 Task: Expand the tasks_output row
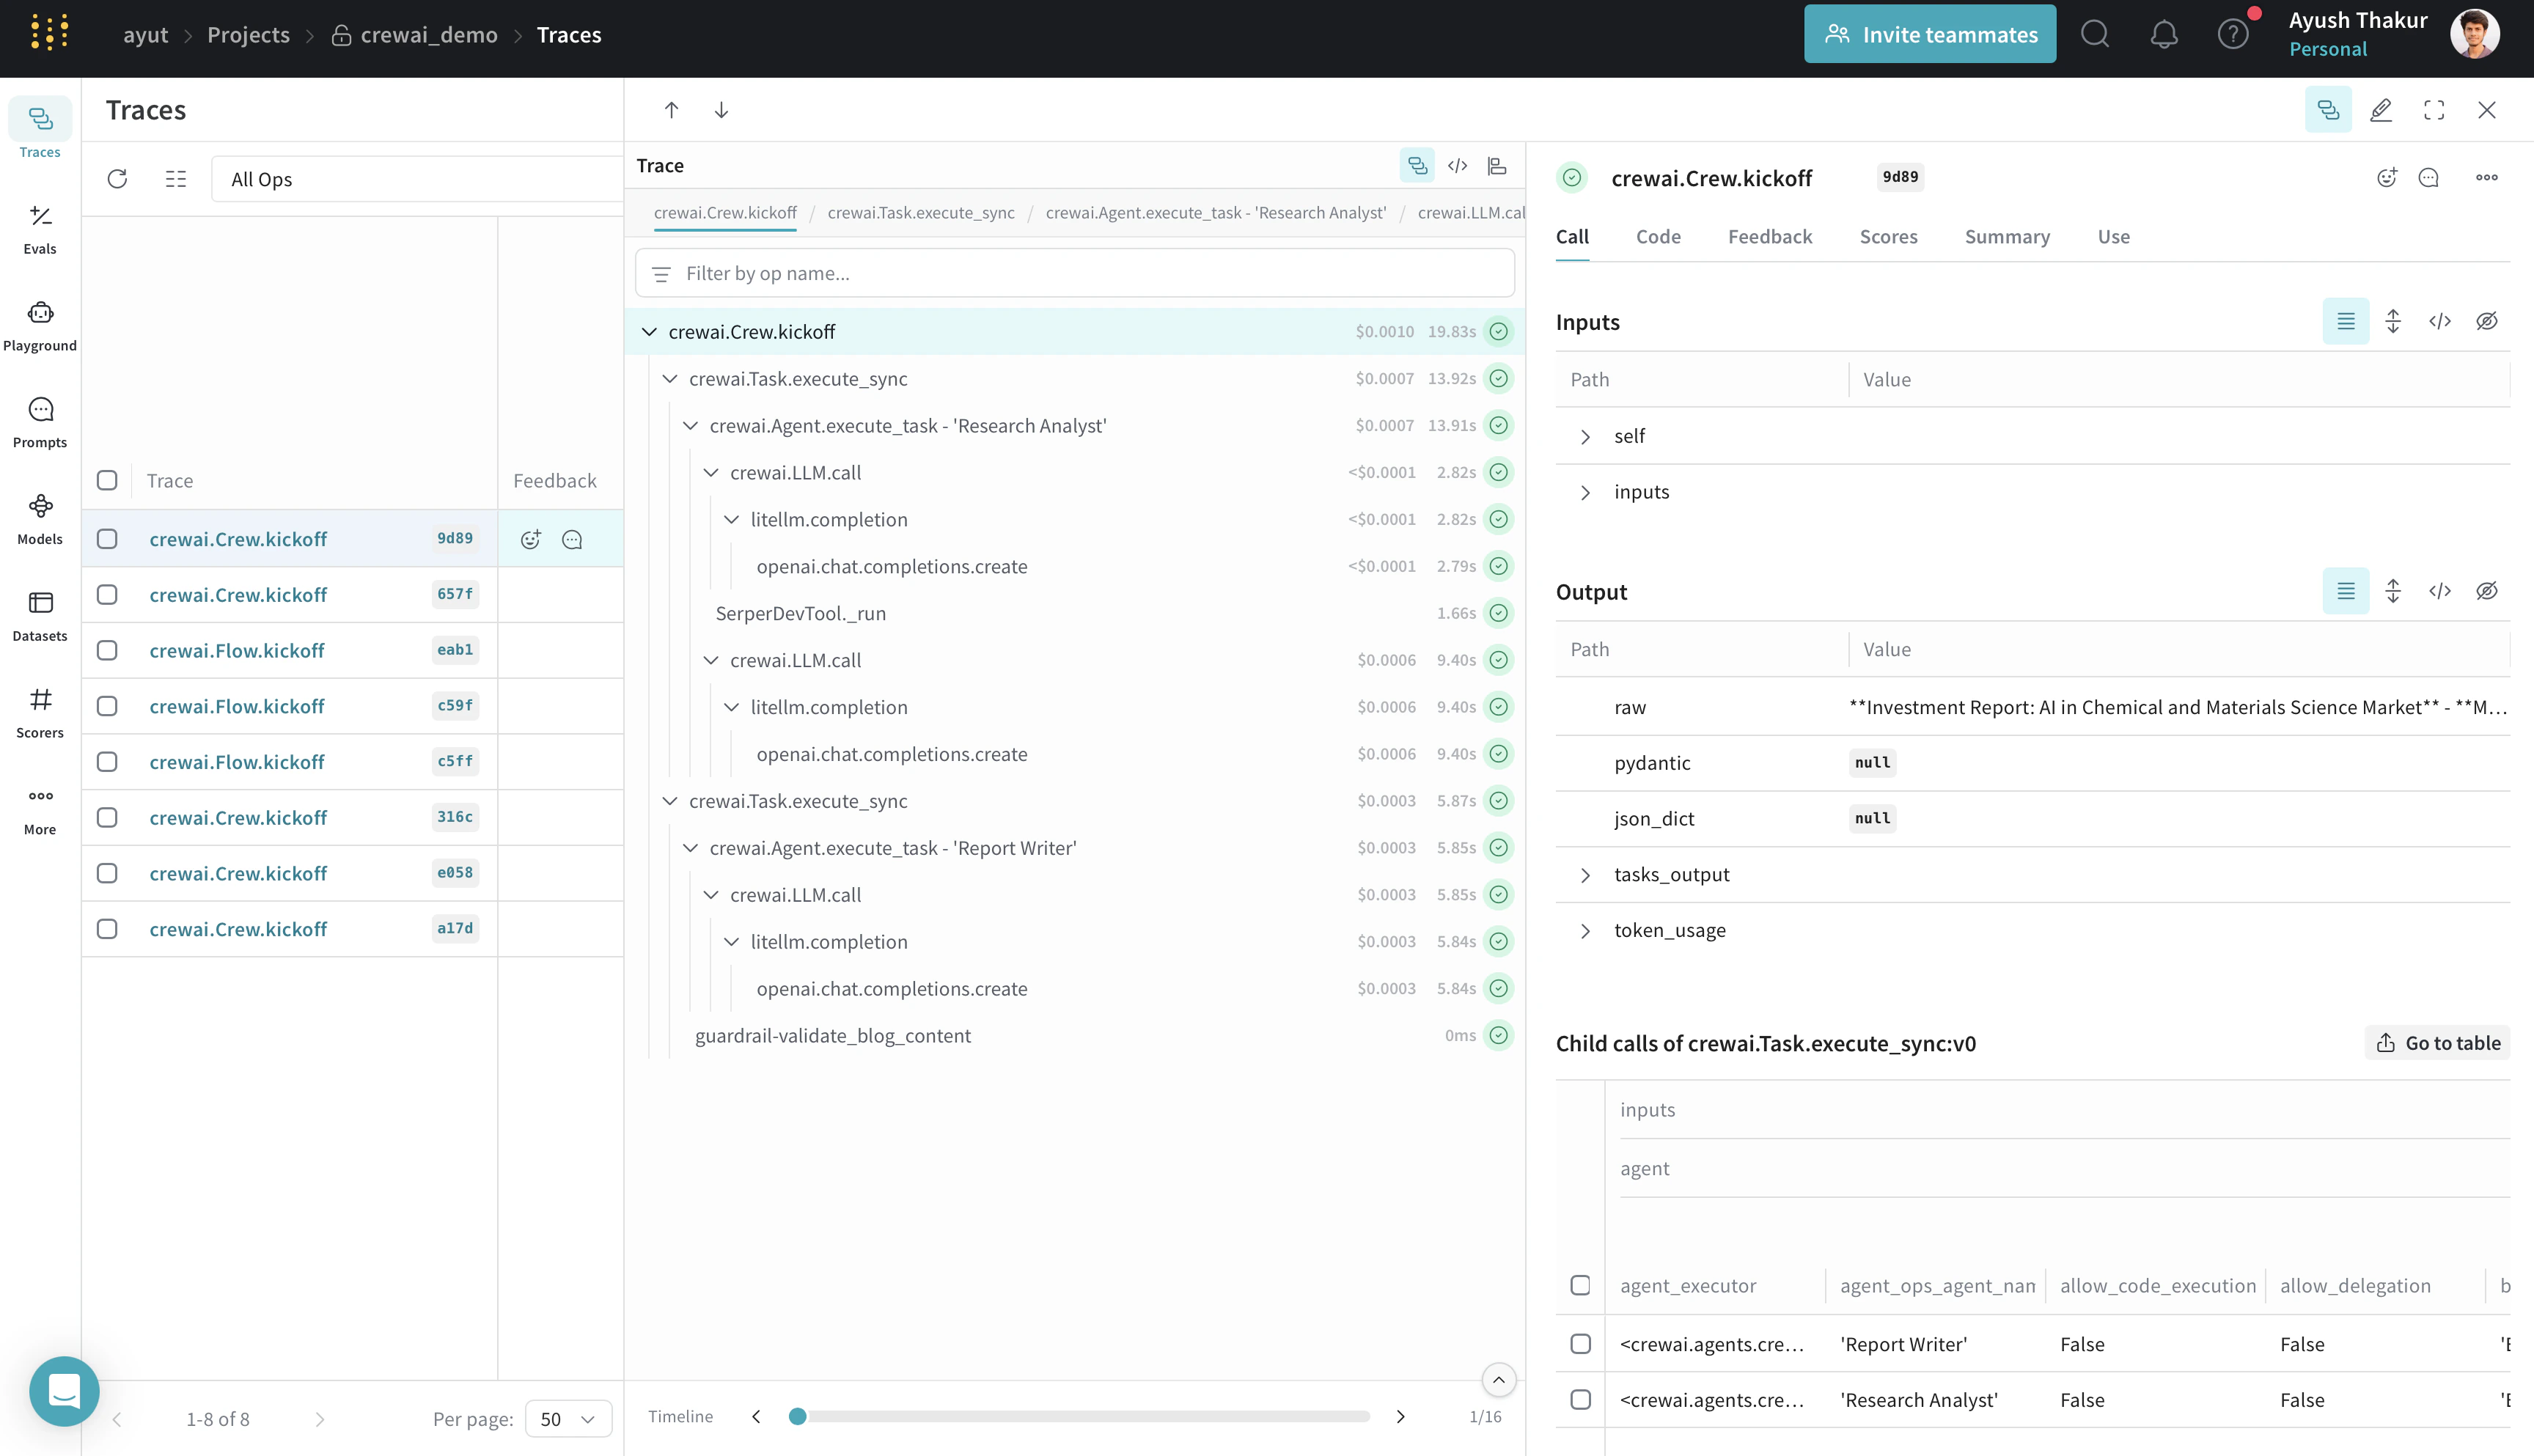pos(1585,875)
